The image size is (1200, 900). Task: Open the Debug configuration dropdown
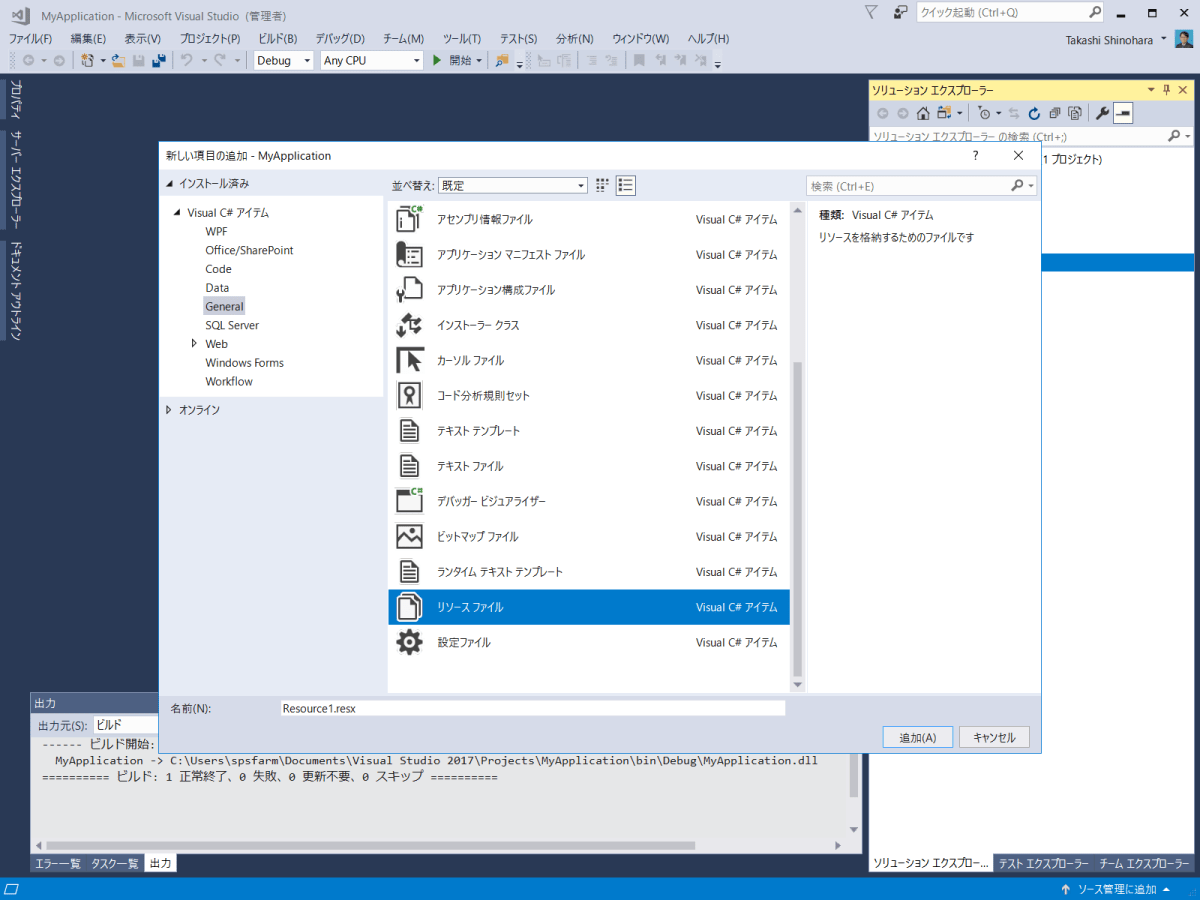(284, 60)
